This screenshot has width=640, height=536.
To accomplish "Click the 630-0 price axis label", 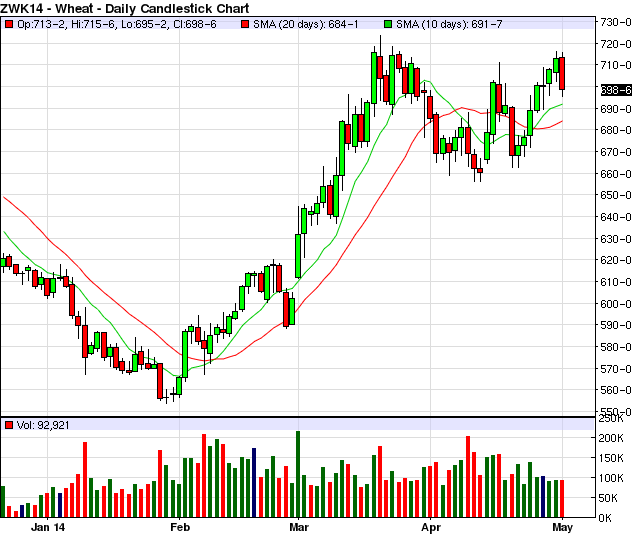I will click(x=616, y=239).
